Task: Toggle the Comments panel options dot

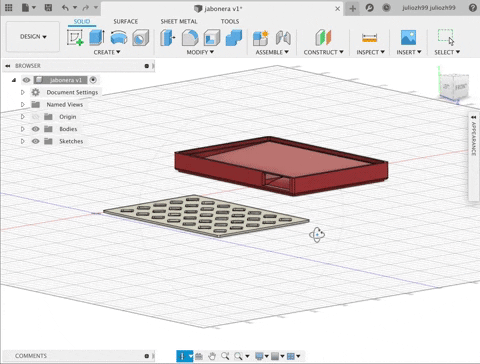Action: click(x=147, y=356)
